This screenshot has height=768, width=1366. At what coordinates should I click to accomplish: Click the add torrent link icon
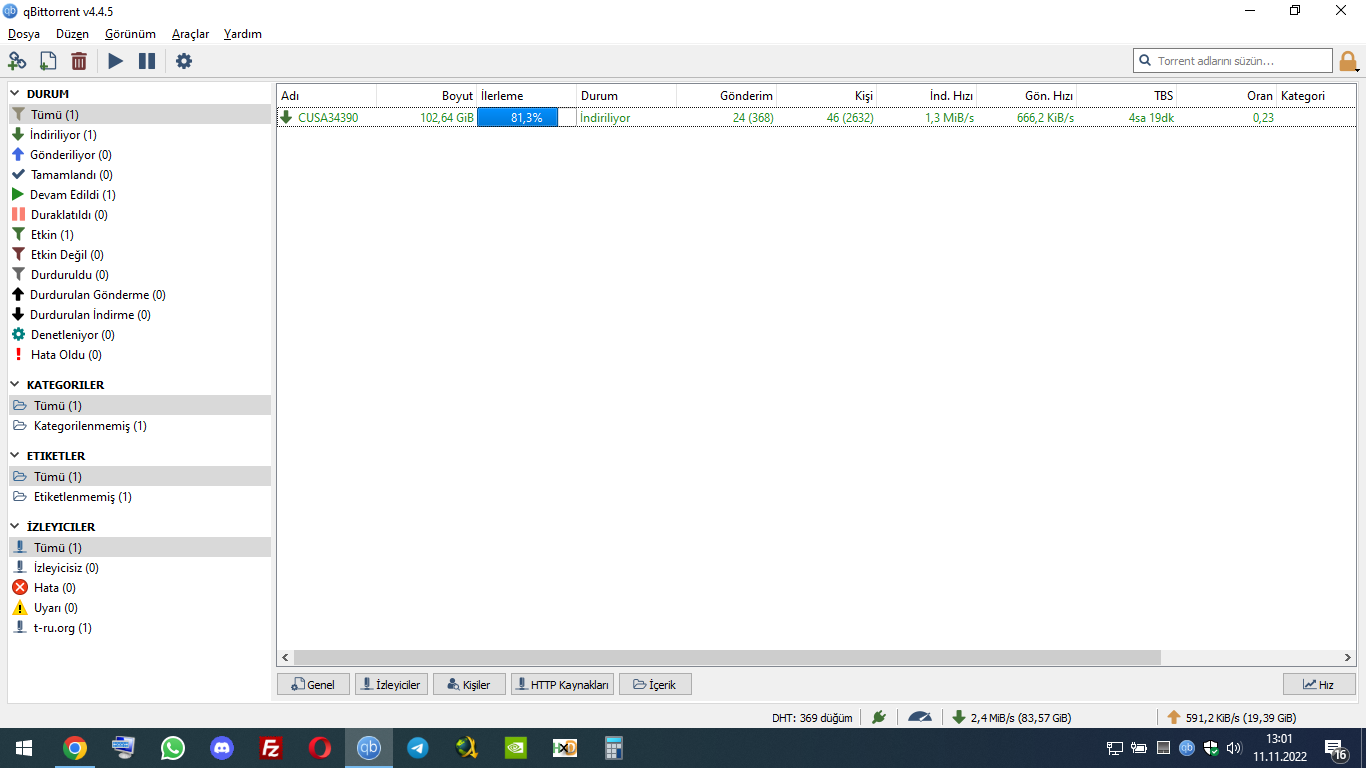[x=17, y=61]
